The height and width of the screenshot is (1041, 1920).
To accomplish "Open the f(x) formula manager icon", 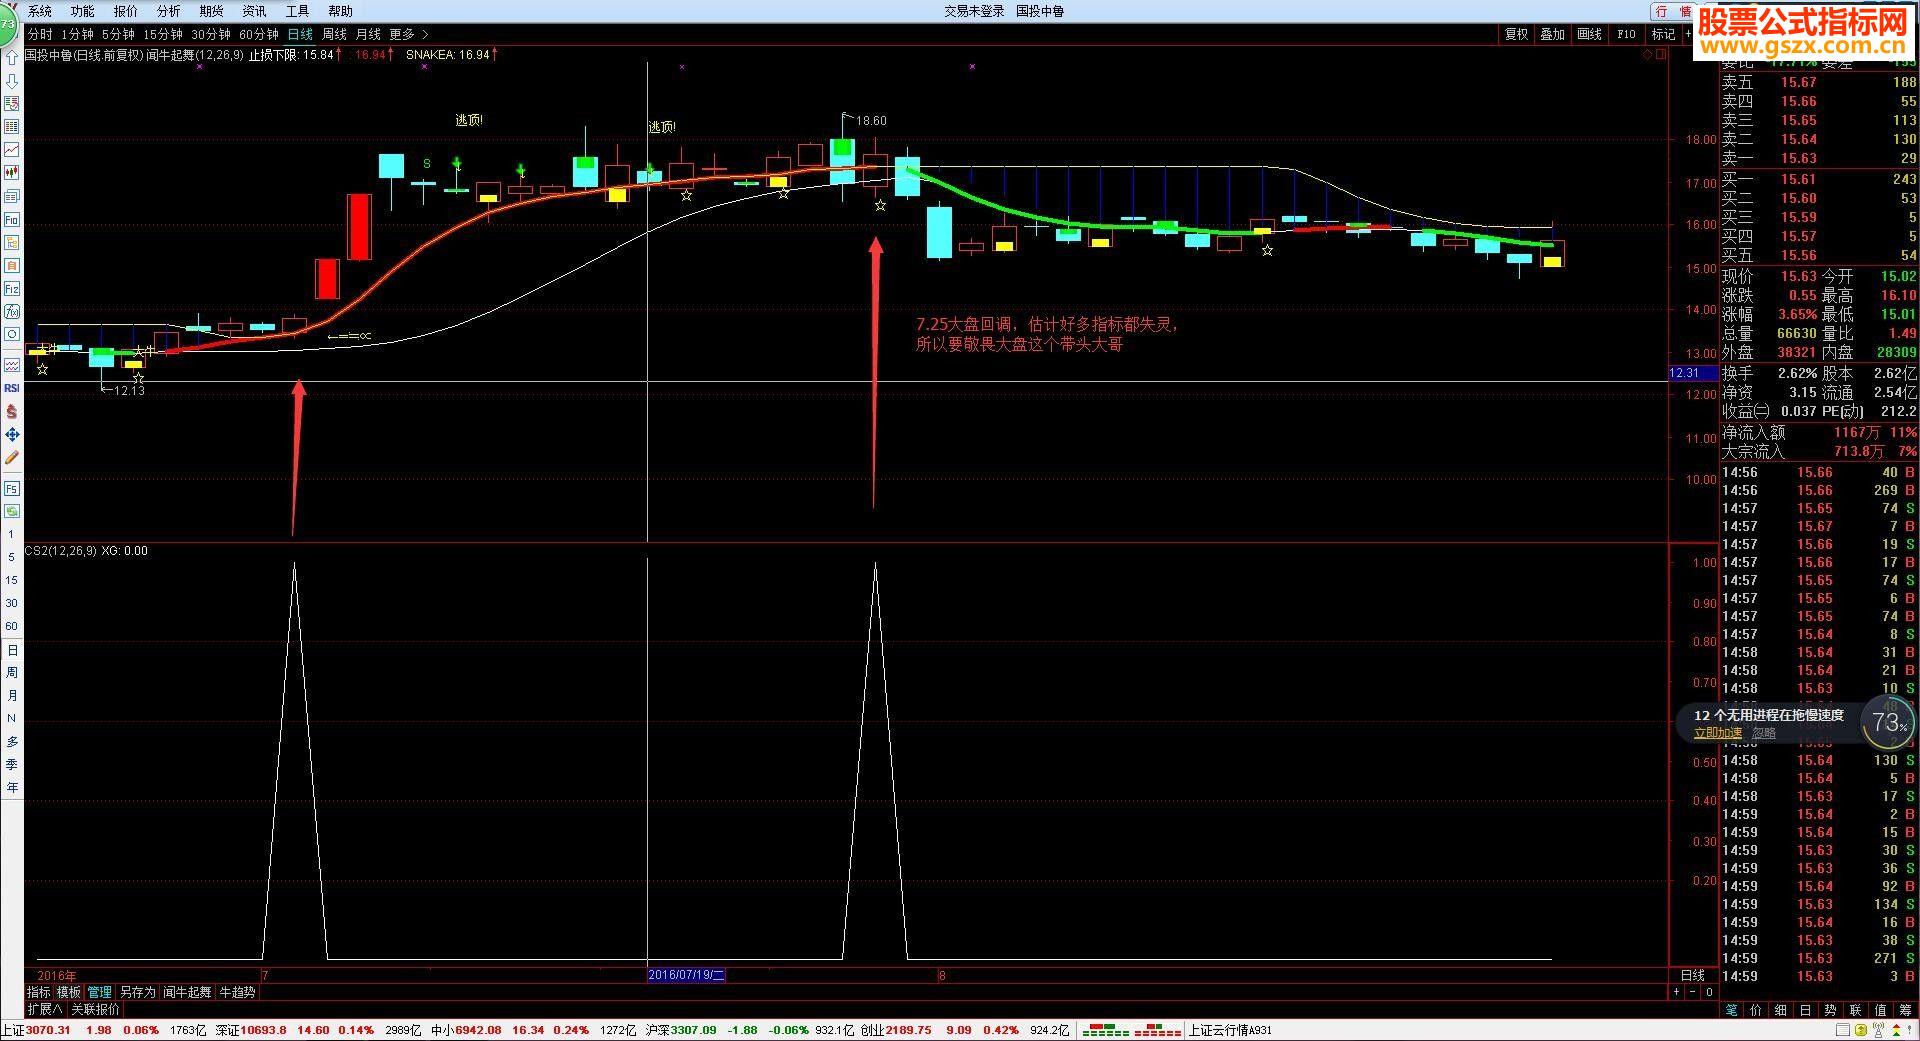I will pyautogui.click(x=12, y=311).
